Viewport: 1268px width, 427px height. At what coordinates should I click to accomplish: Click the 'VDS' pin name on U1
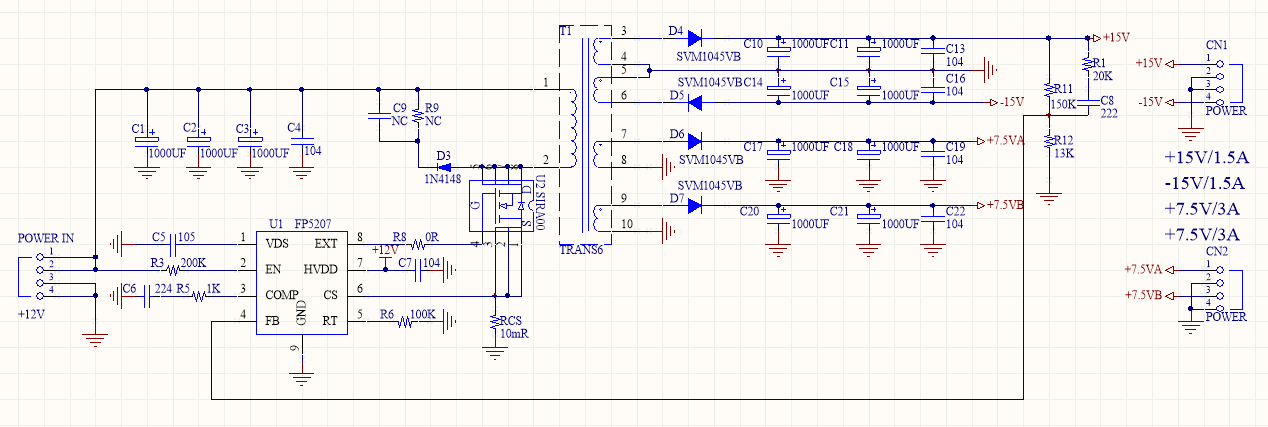pos(277,243)
